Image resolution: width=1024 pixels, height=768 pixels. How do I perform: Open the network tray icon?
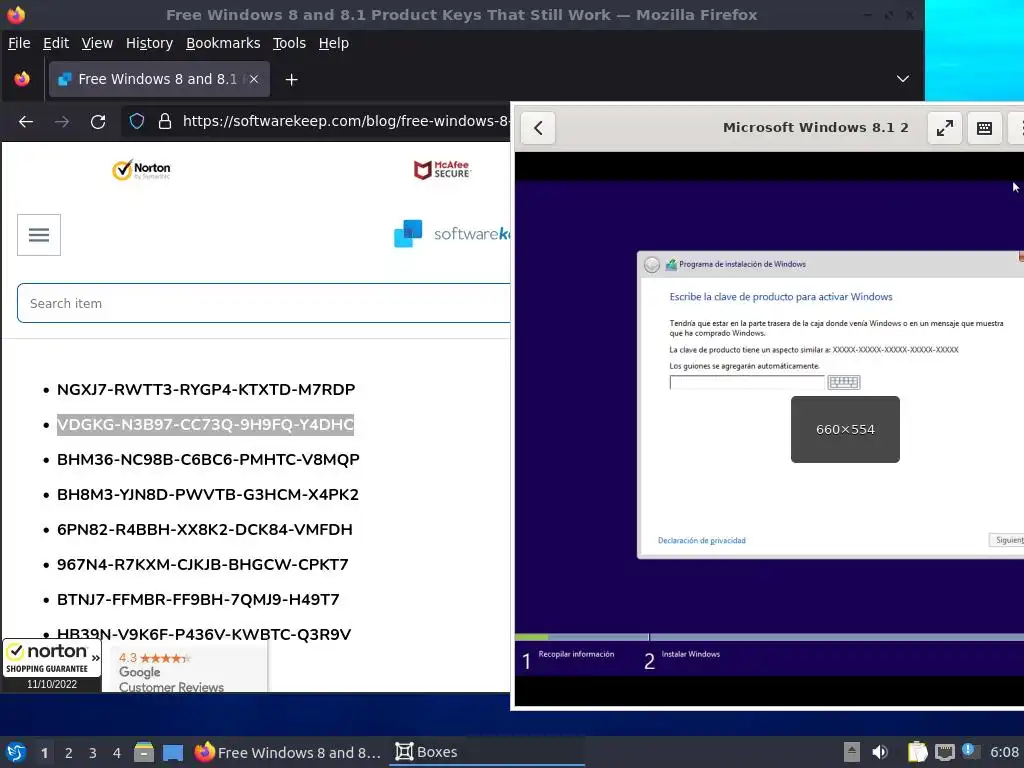click(x=944, y=752)
